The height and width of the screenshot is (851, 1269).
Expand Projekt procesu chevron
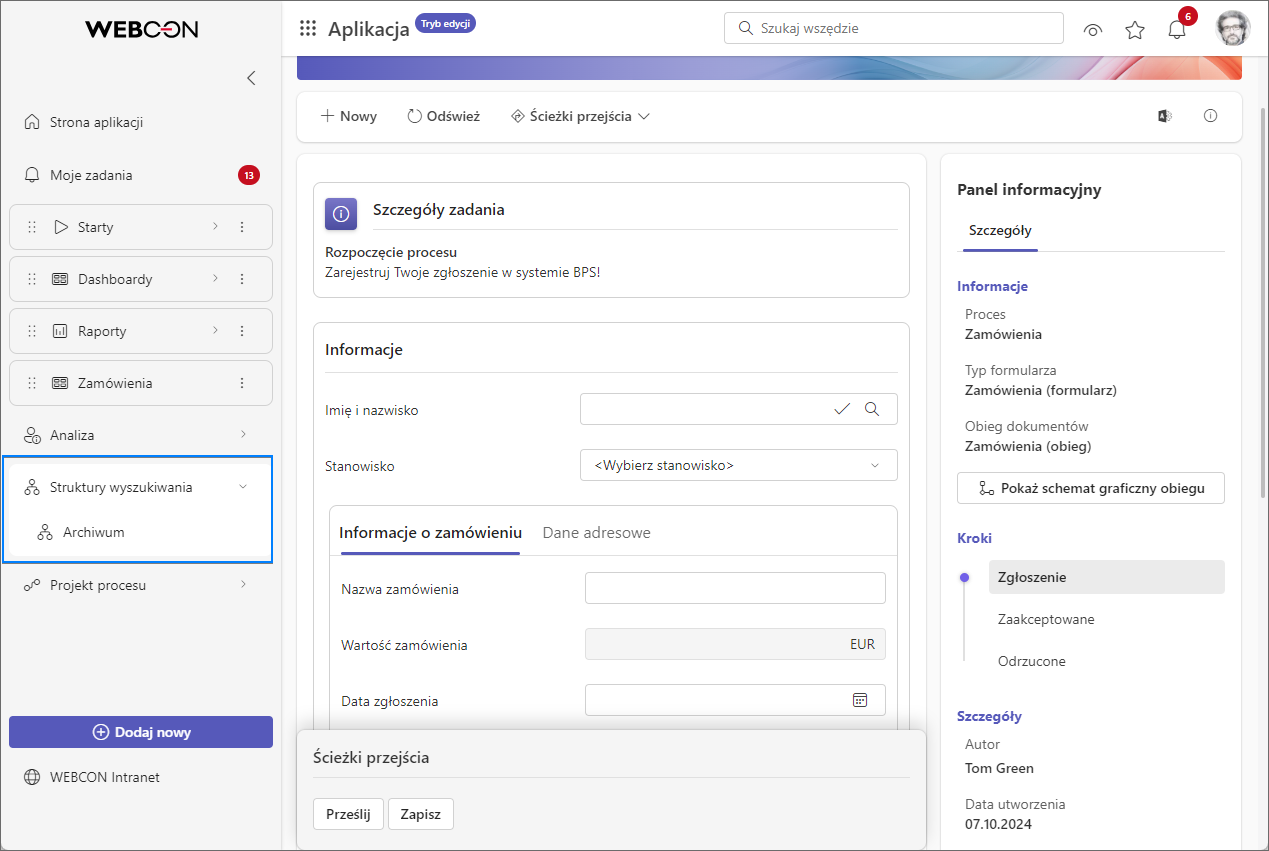(x=243, y=584)
